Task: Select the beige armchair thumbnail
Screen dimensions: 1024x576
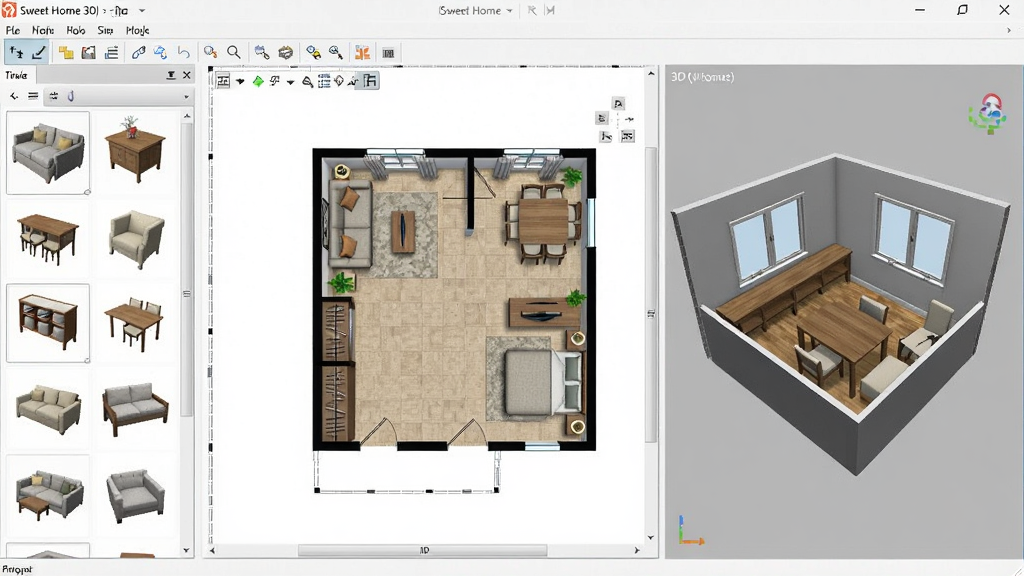Action: tap(135, 239)
